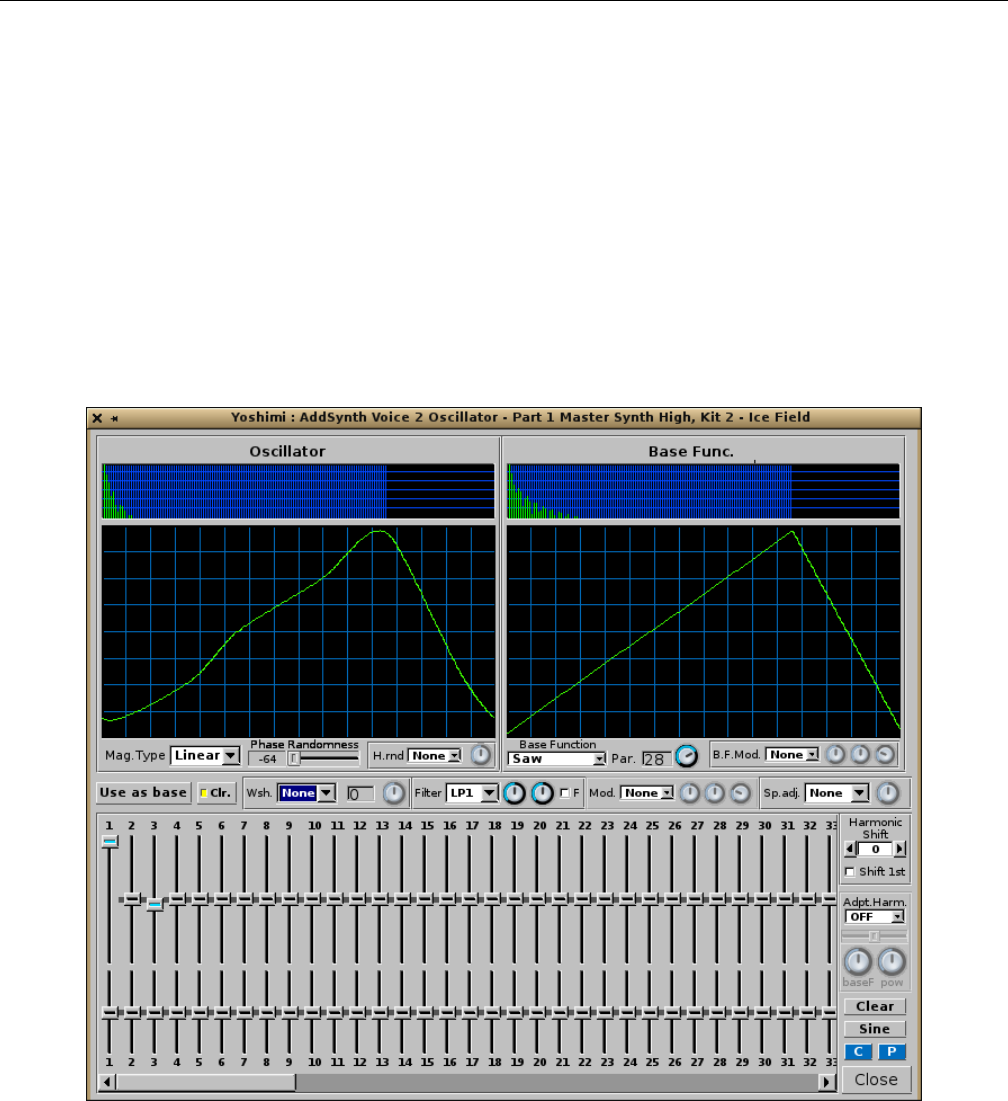Click the Phase Randomness slider
Image resolution: width=1008 pixels, height=1101 pixels.
324,758
